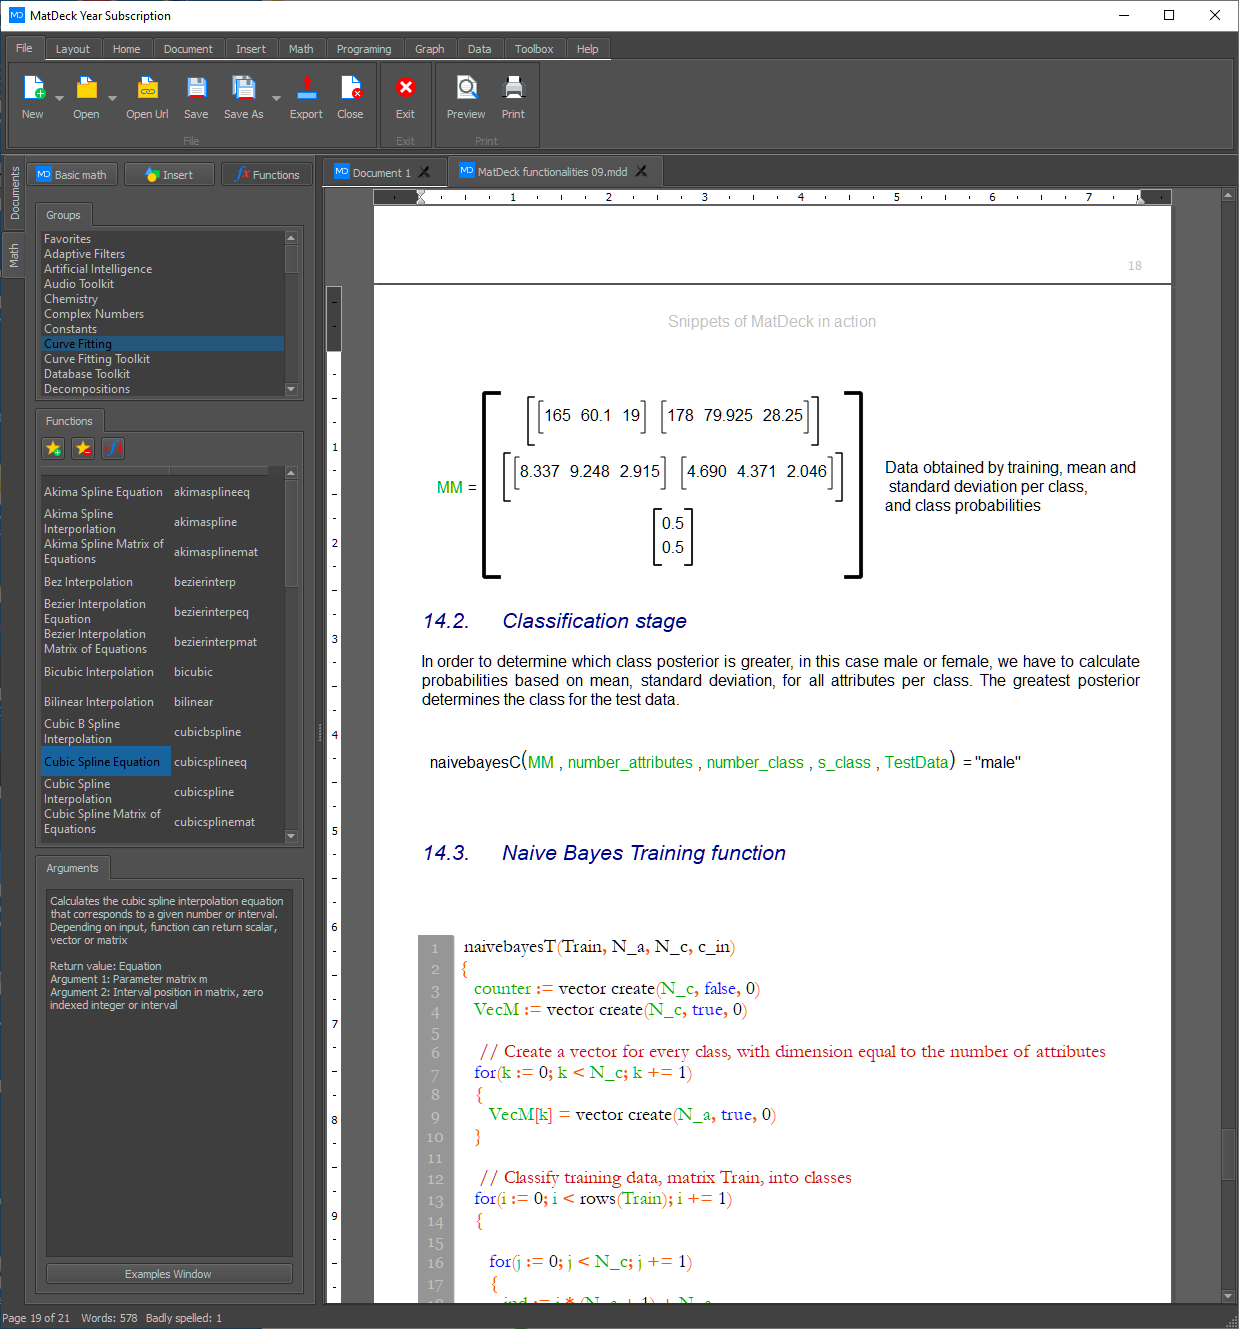This screenshot has width=1239, height=1329.
Task: Switch to the Programing ribbon tab
Action: pos(363,49)
